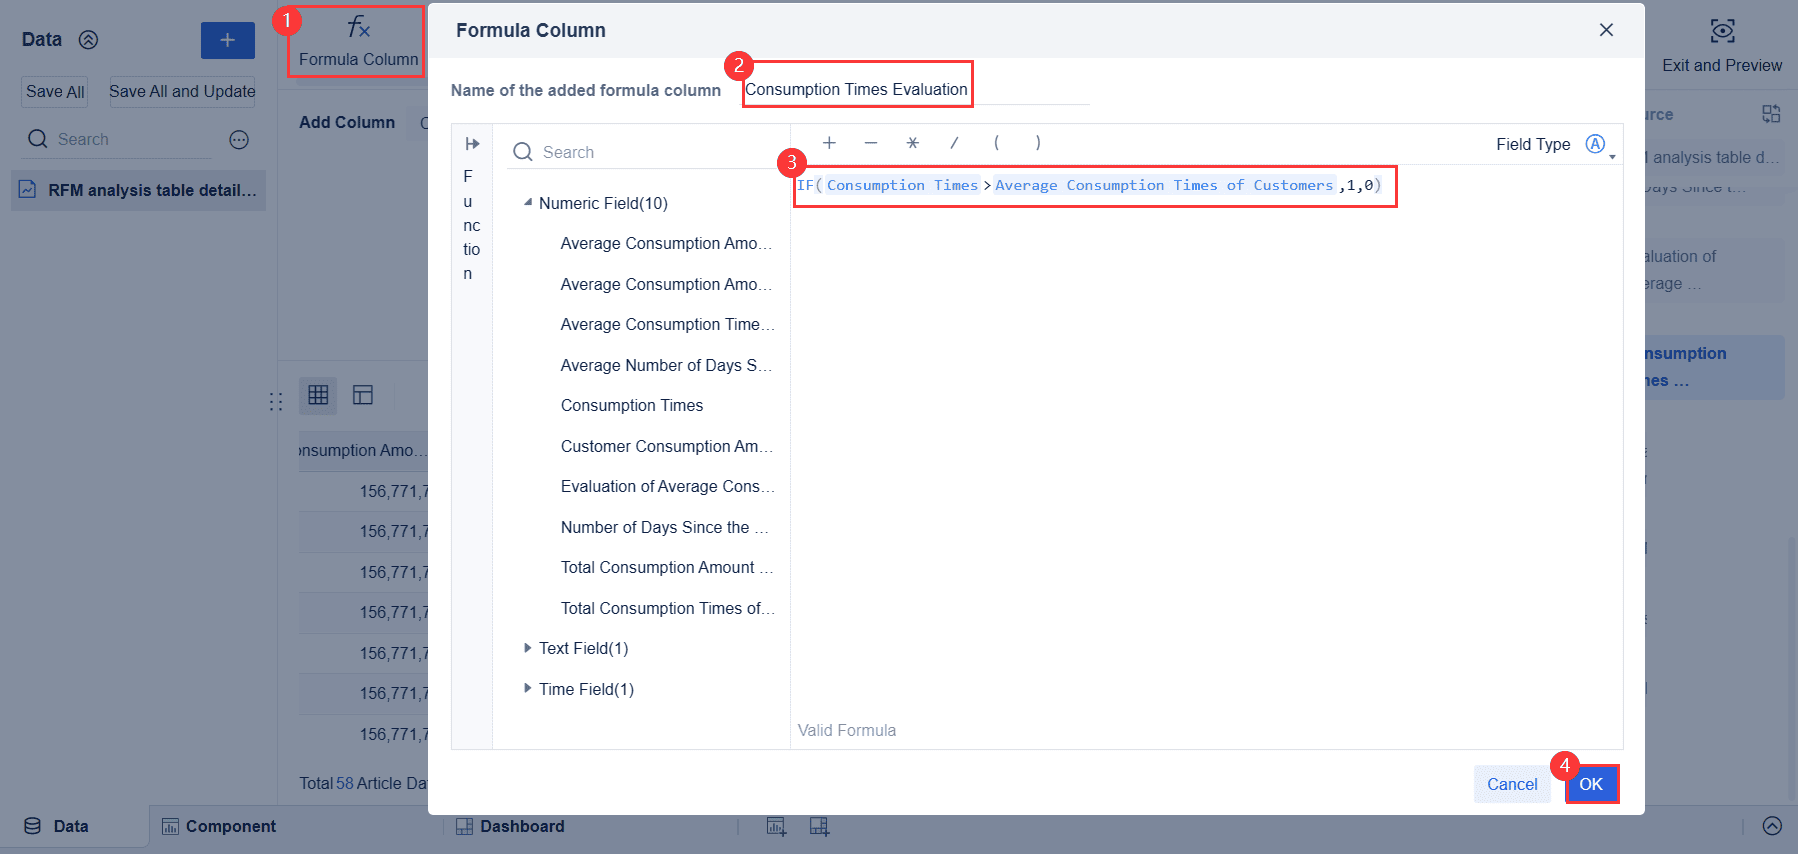The height and width of the screenshot is (854, 1798).
Task: Open the more options ellipsis beside Search
Action: (x=239, y=140)
